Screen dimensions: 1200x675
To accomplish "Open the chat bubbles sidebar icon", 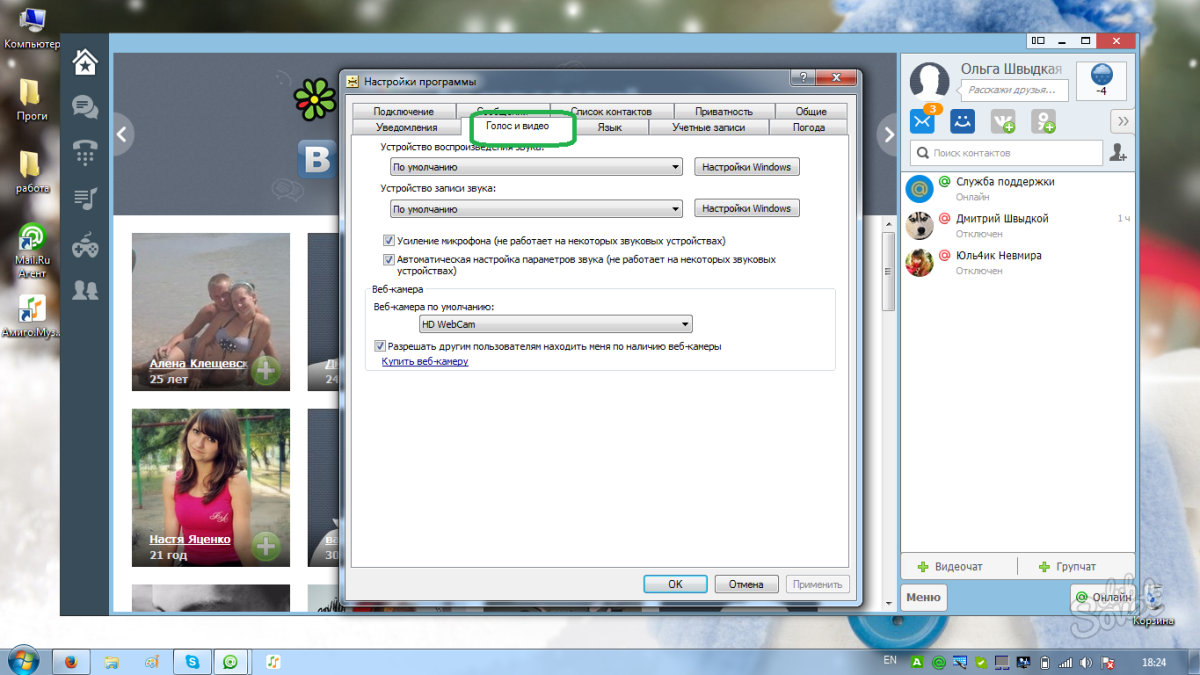I will pos(86,108).
